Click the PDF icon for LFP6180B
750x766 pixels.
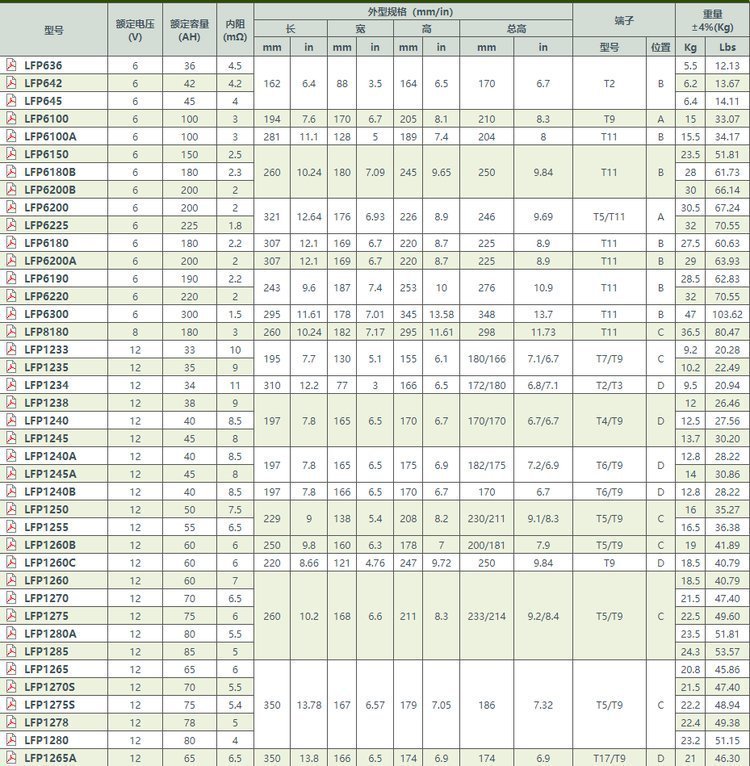click(11, 172)
